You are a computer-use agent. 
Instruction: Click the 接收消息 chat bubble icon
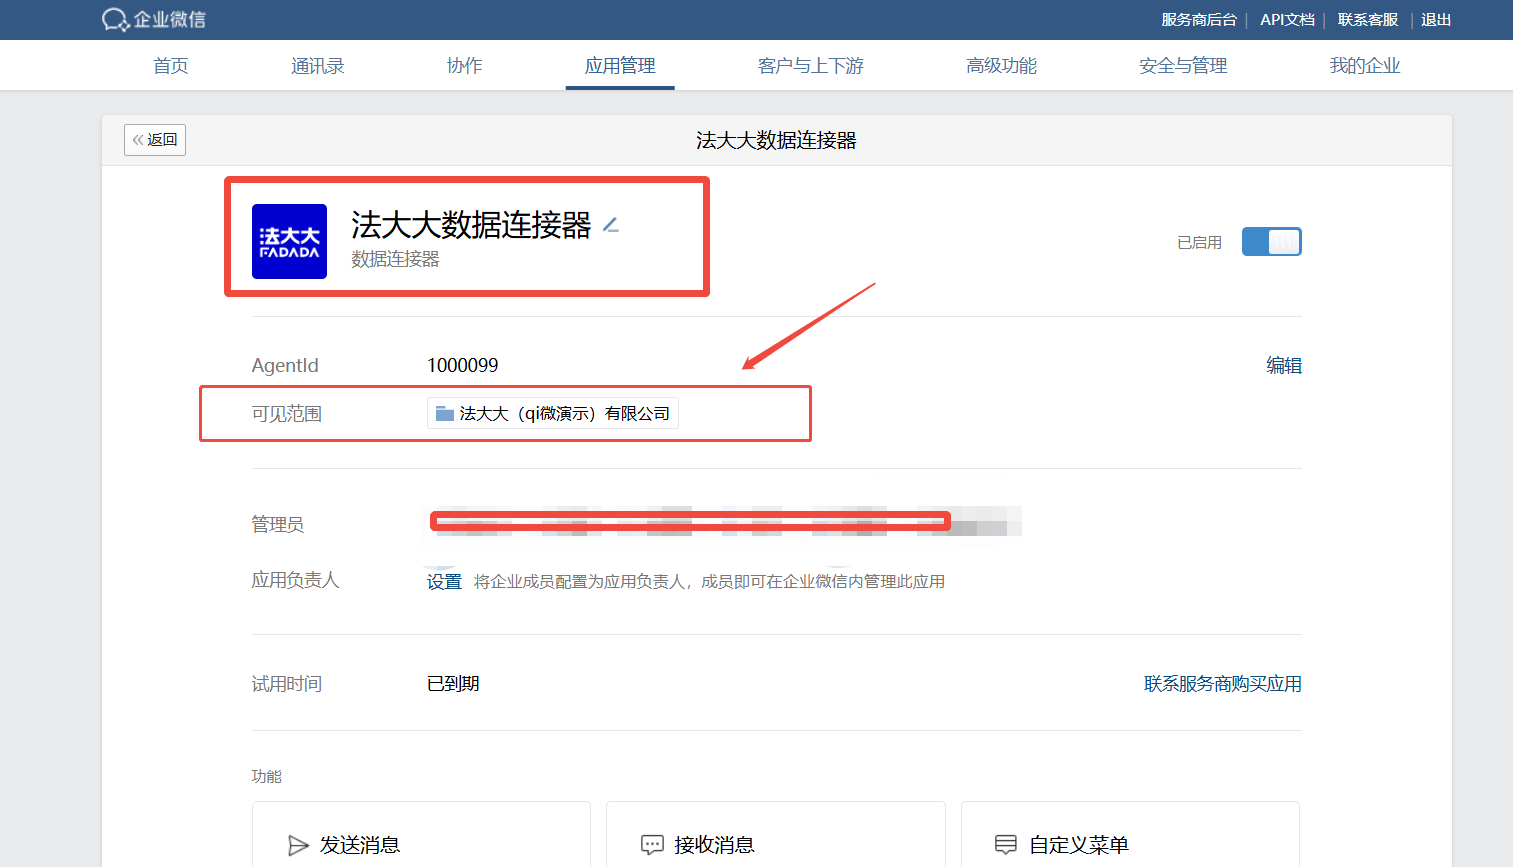pyautogui.click(x=652, y=845)
